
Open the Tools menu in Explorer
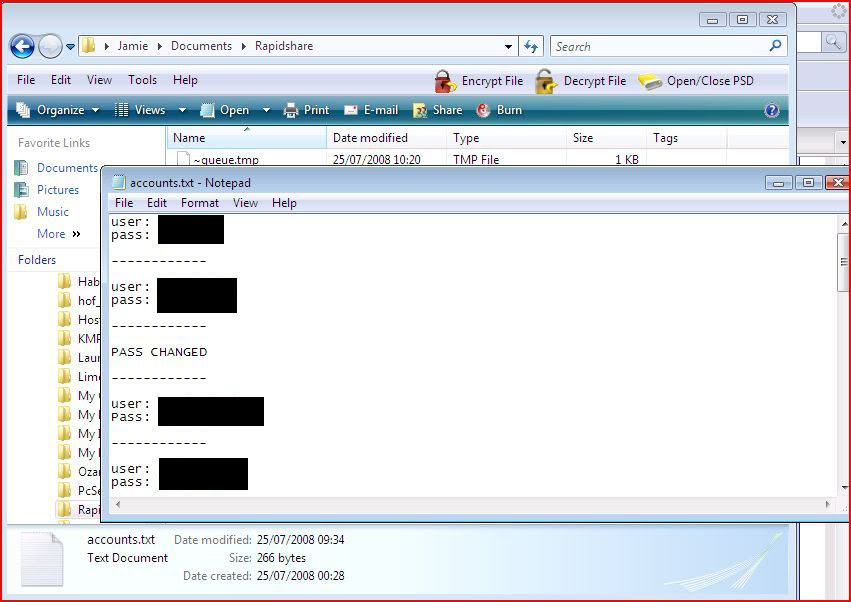pos(142,80)
